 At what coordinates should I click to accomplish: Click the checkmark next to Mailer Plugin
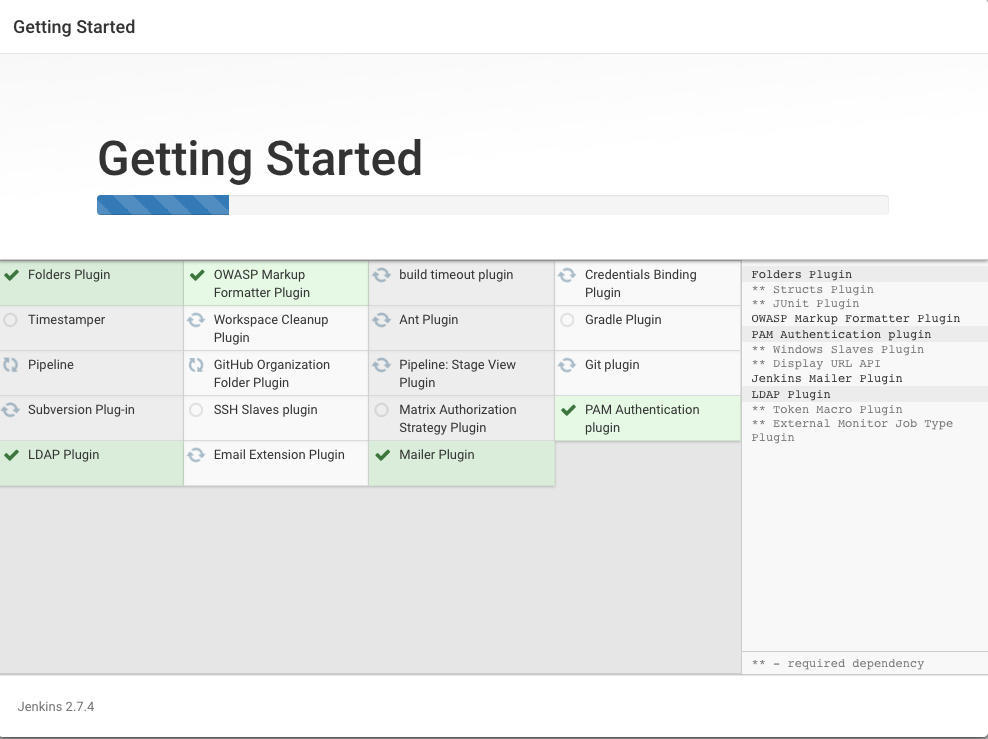383,454
